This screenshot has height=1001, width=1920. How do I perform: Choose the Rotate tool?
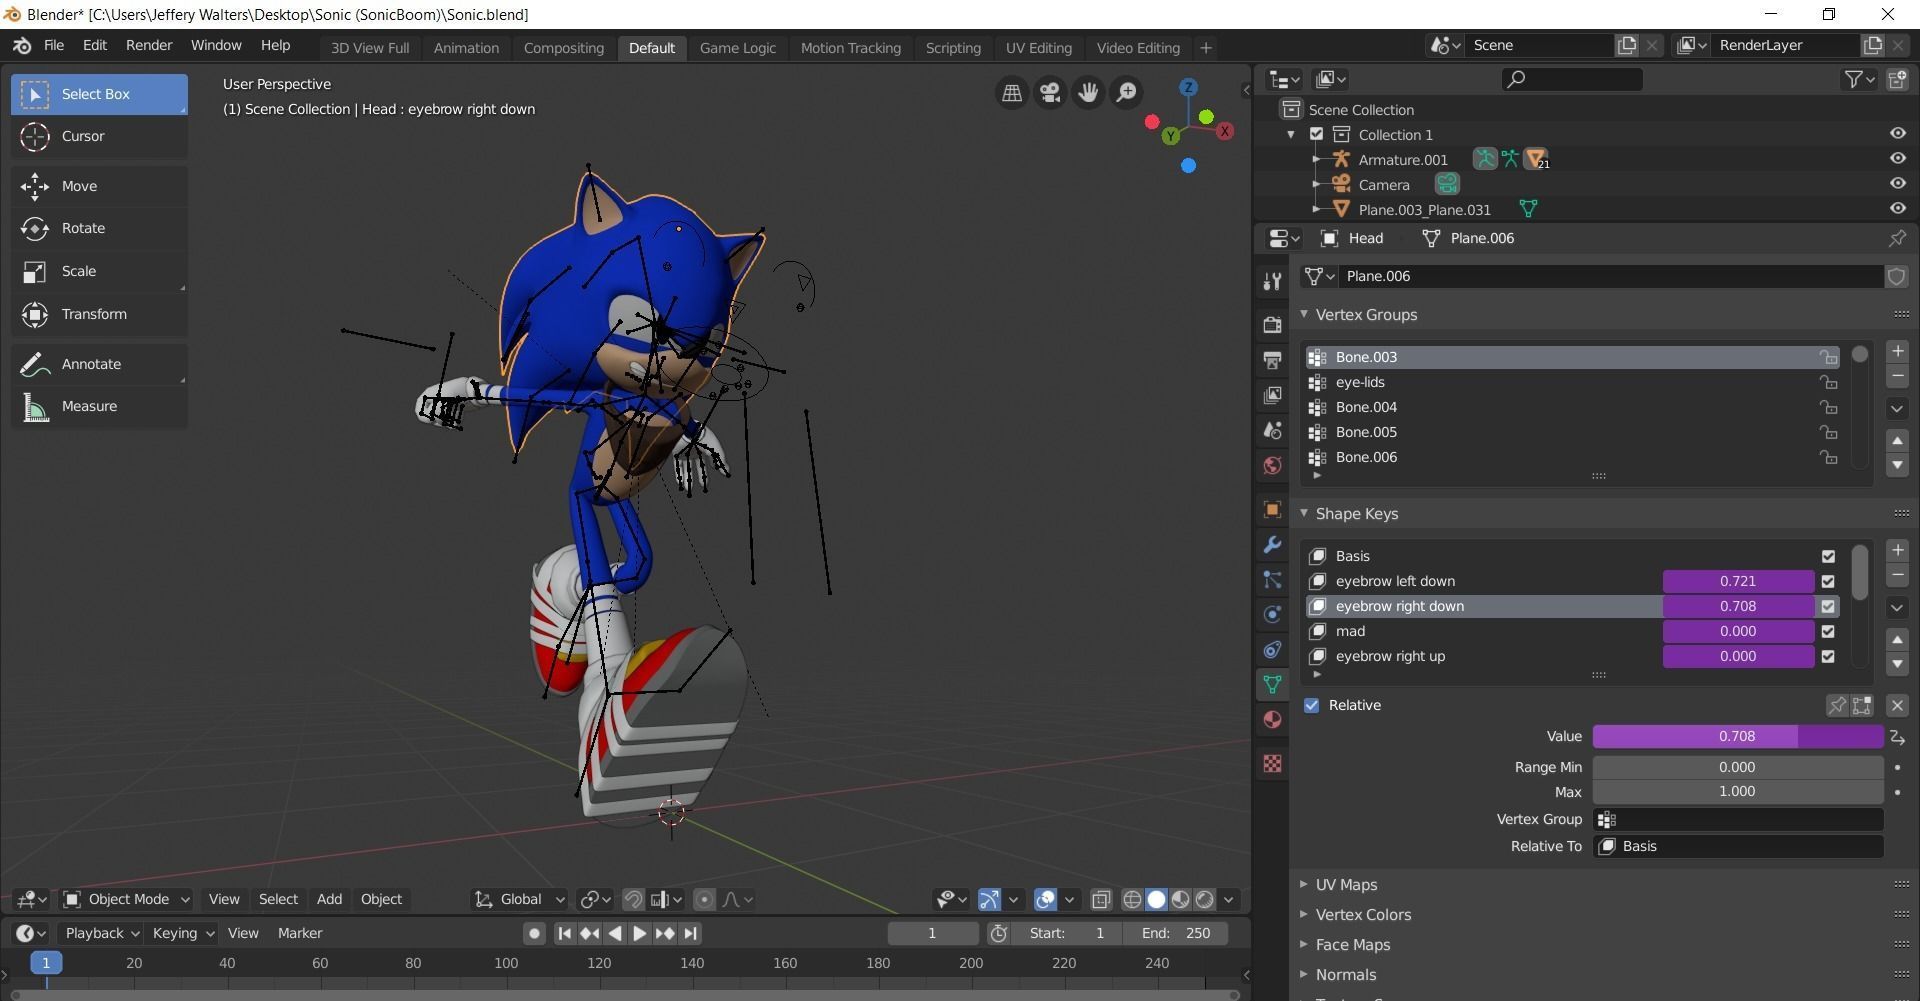[99, 228]
